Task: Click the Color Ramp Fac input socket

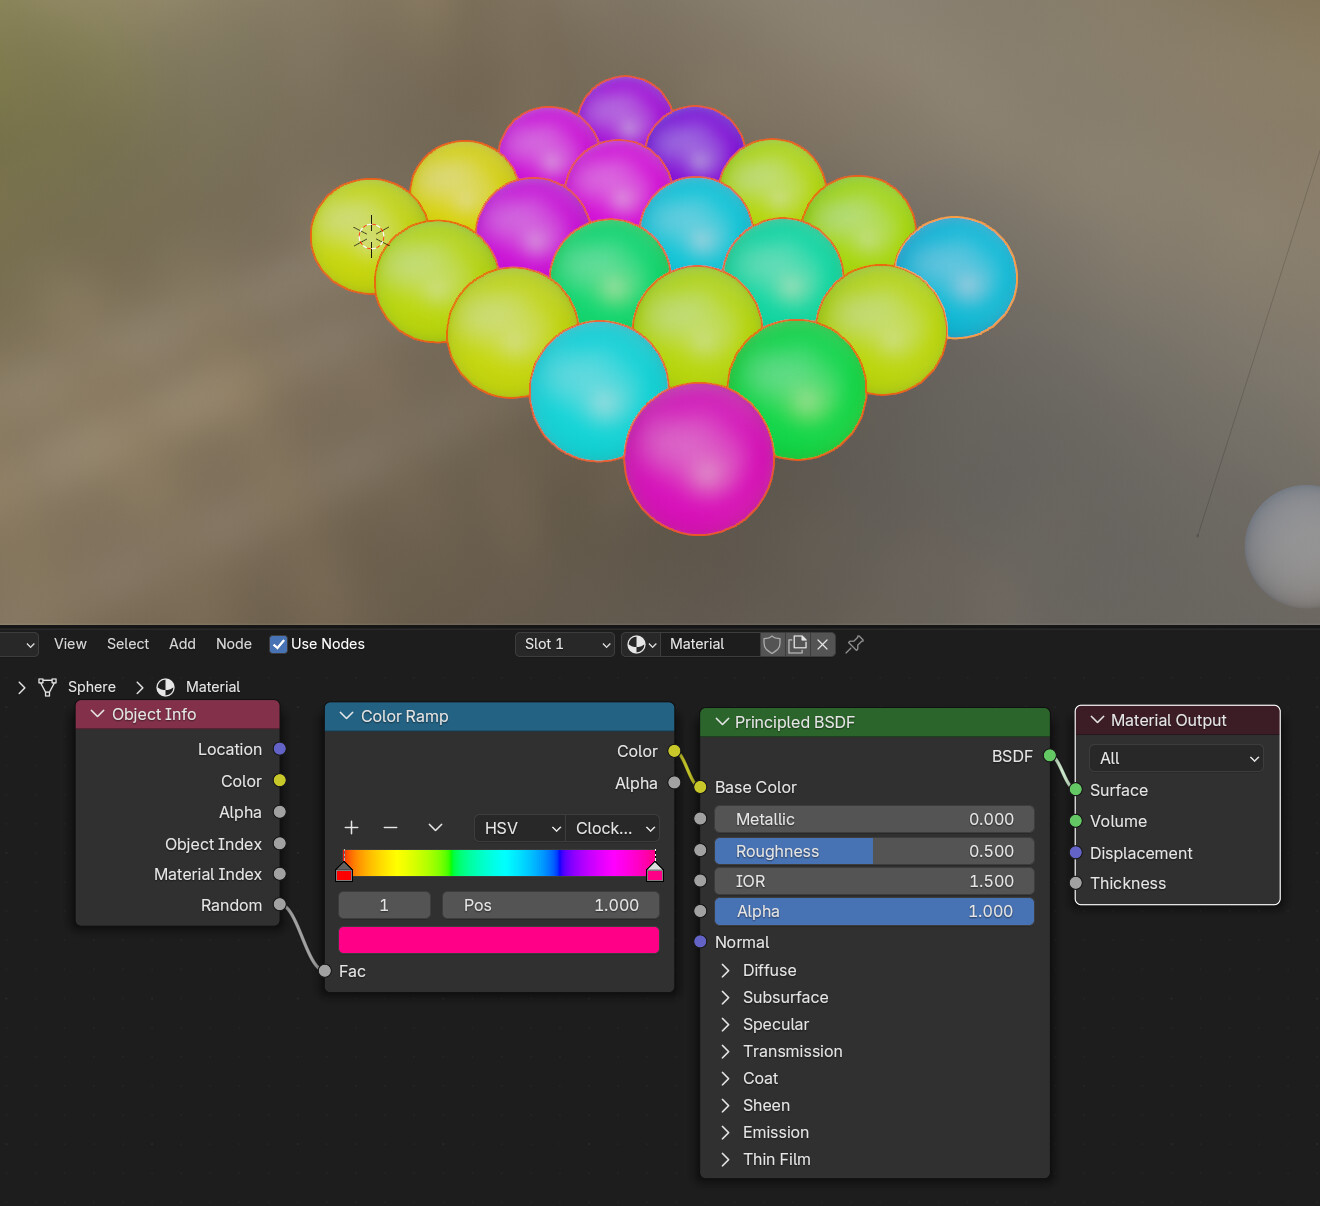Action: (325, 971)
